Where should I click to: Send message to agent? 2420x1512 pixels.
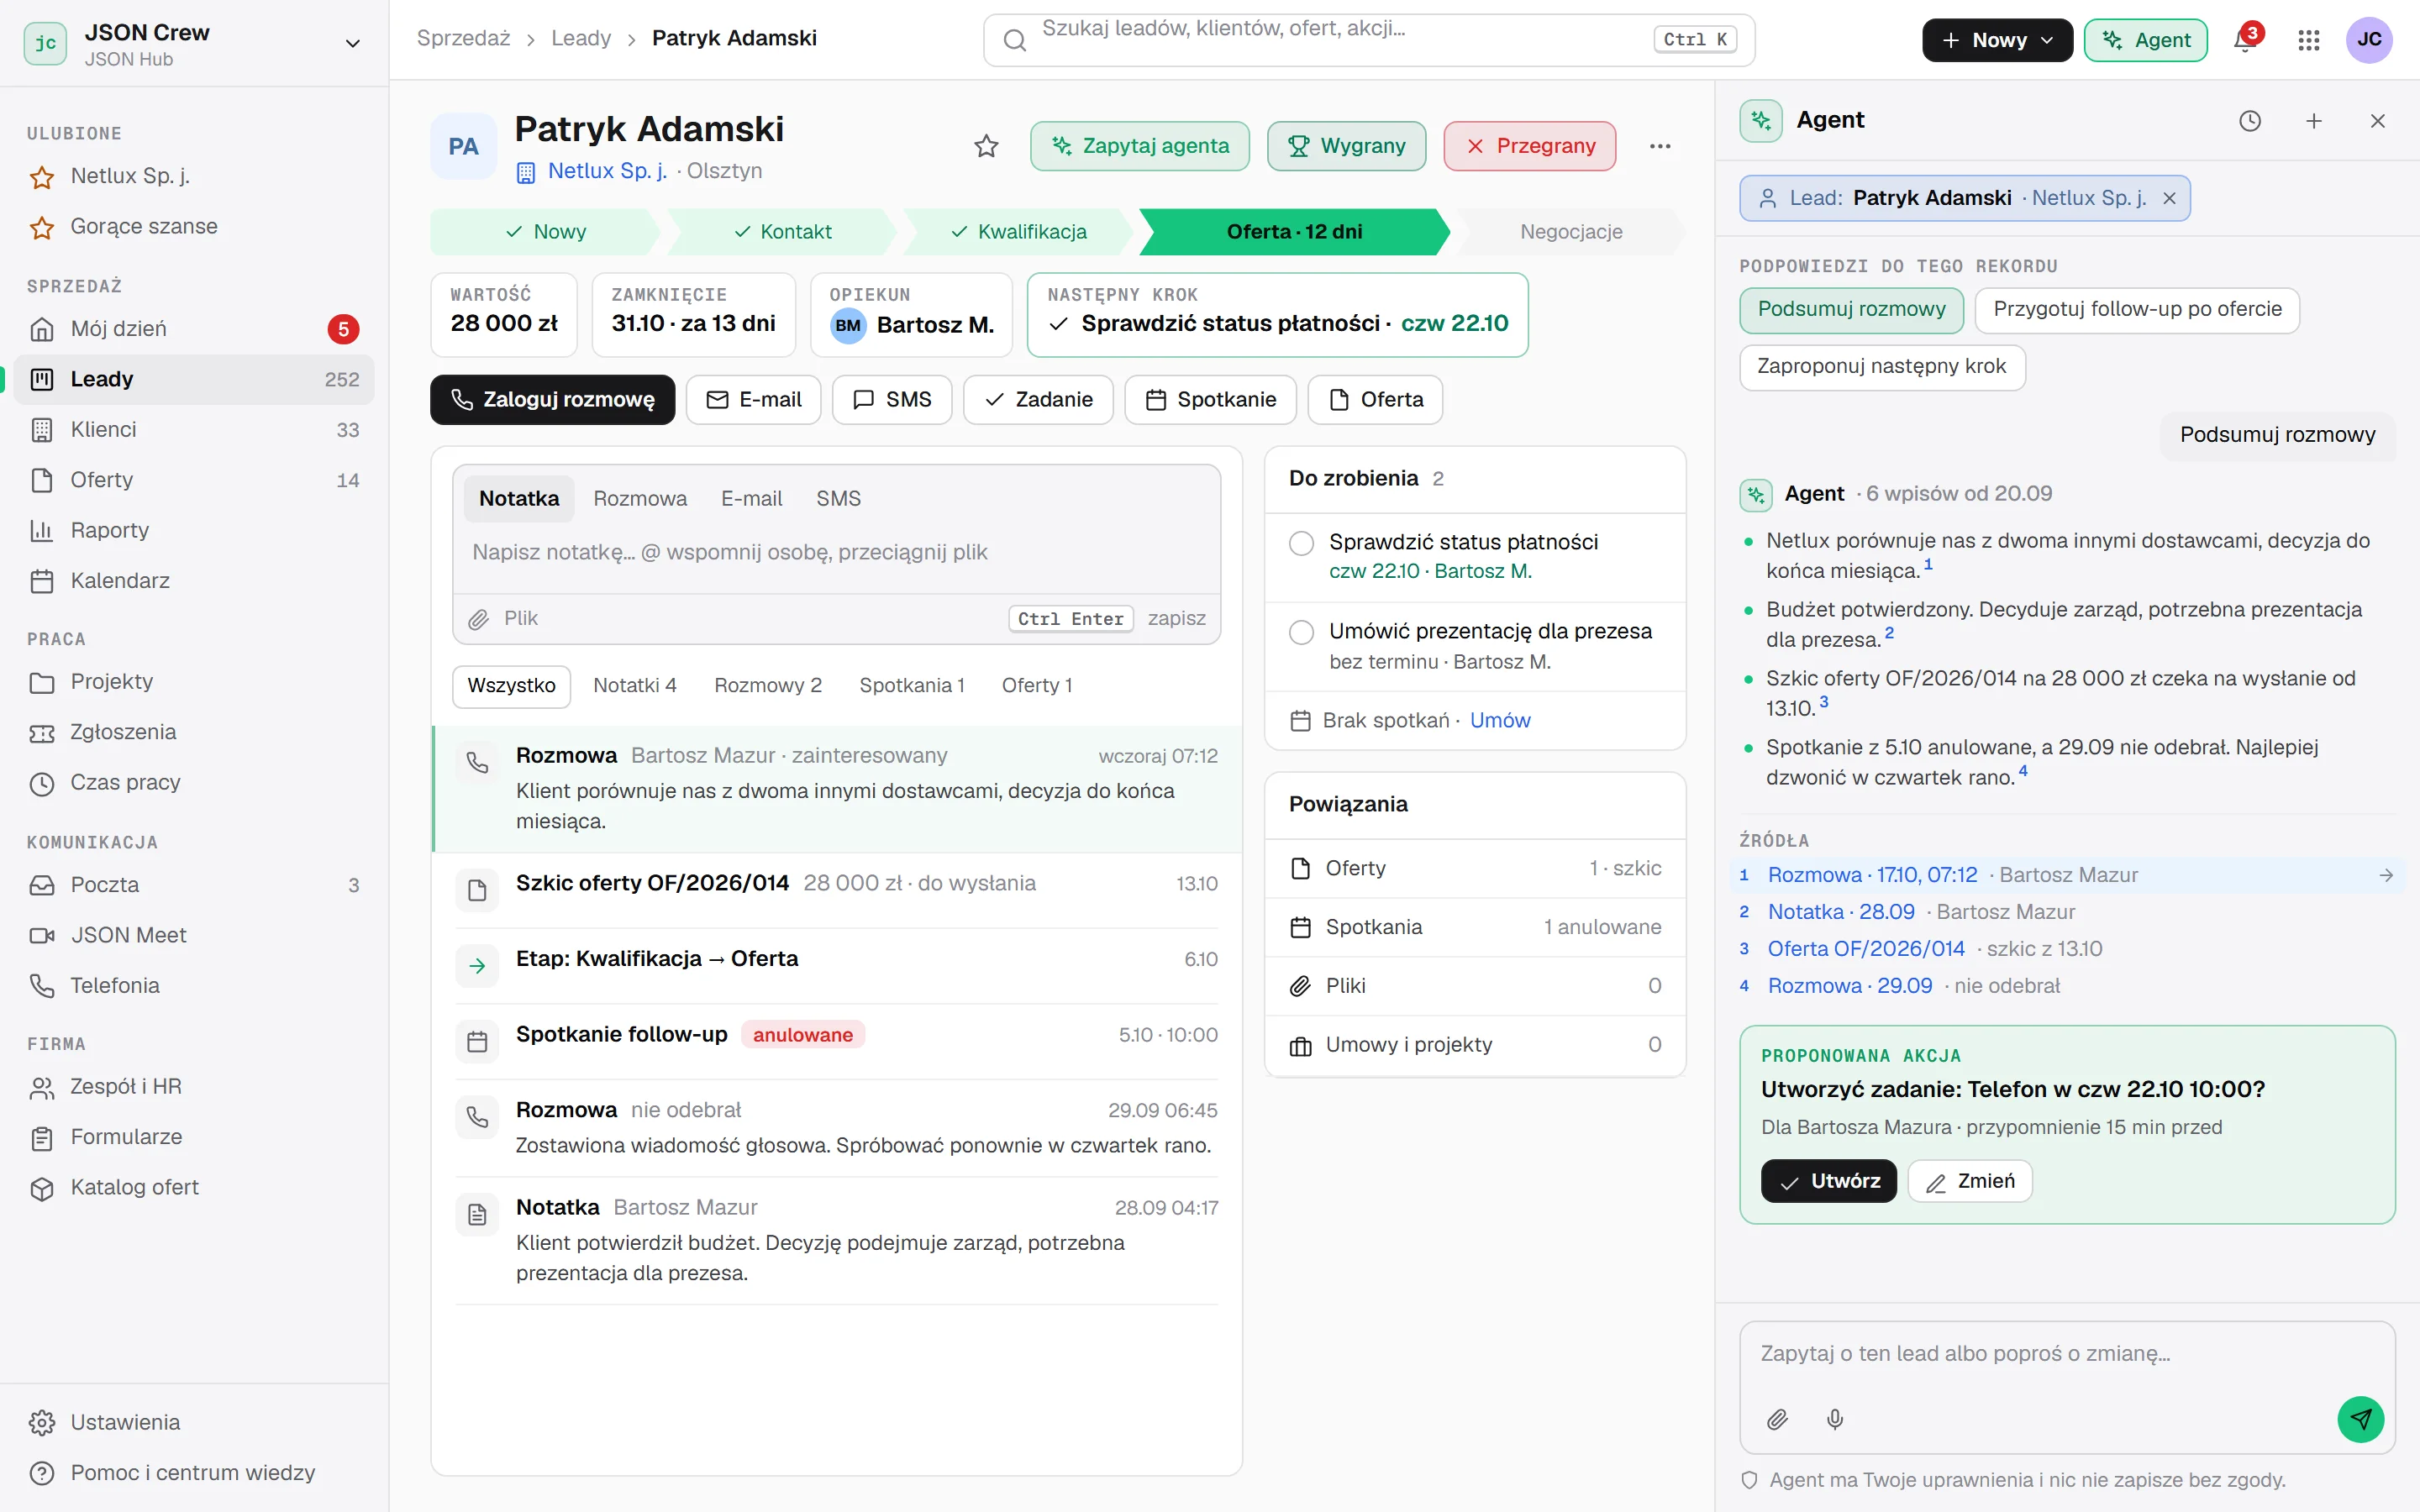[x=2360, y=1419]
